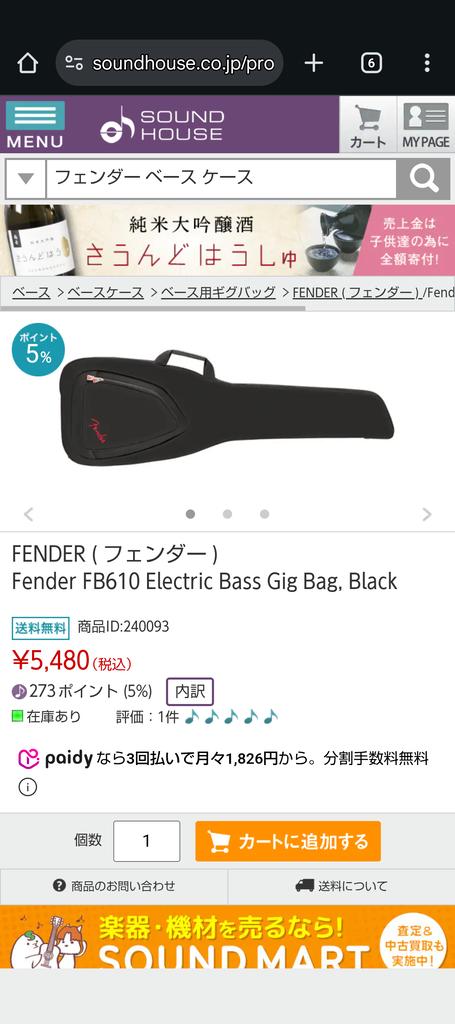
Task: Click the paidy info circle icon
Action: (27, 788)
